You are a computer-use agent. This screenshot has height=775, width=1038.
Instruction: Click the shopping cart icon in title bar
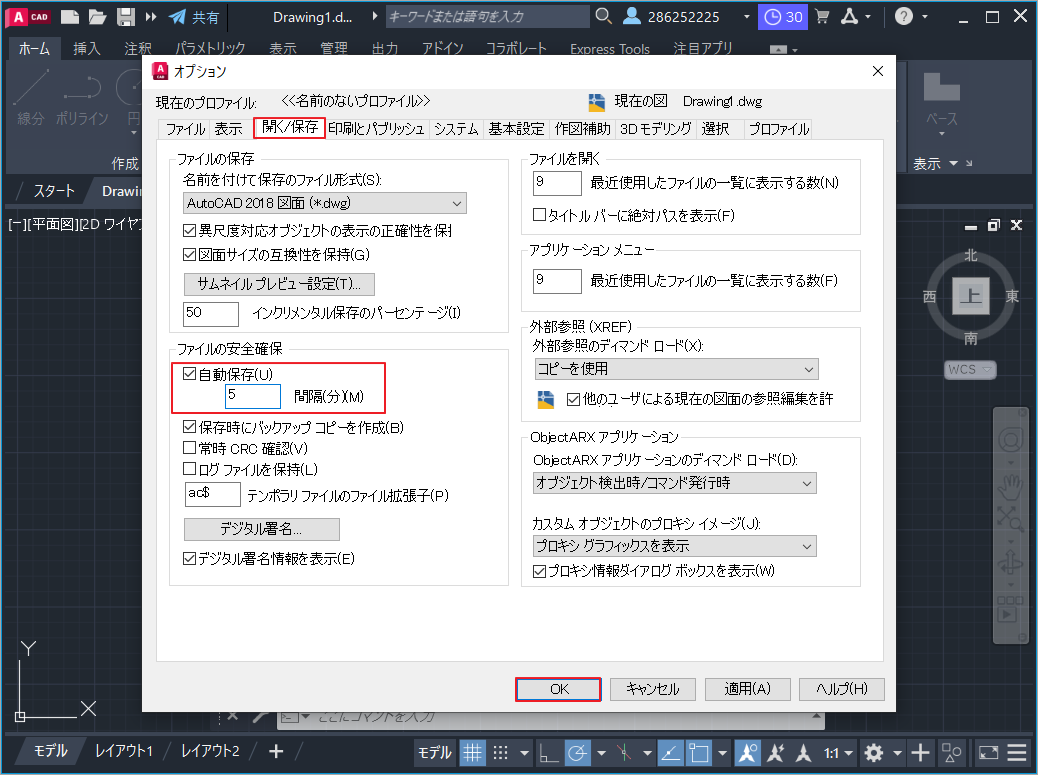point(823,17)
